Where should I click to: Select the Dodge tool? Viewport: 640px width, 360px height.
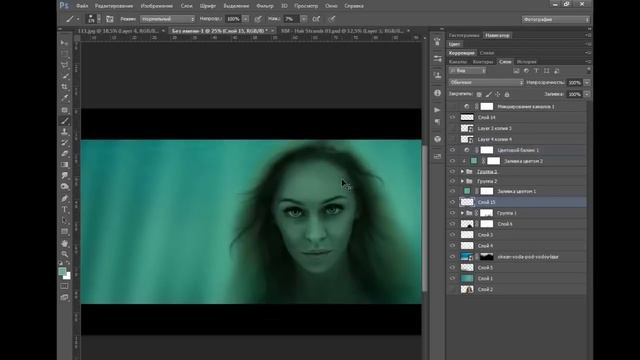[64, 187]
